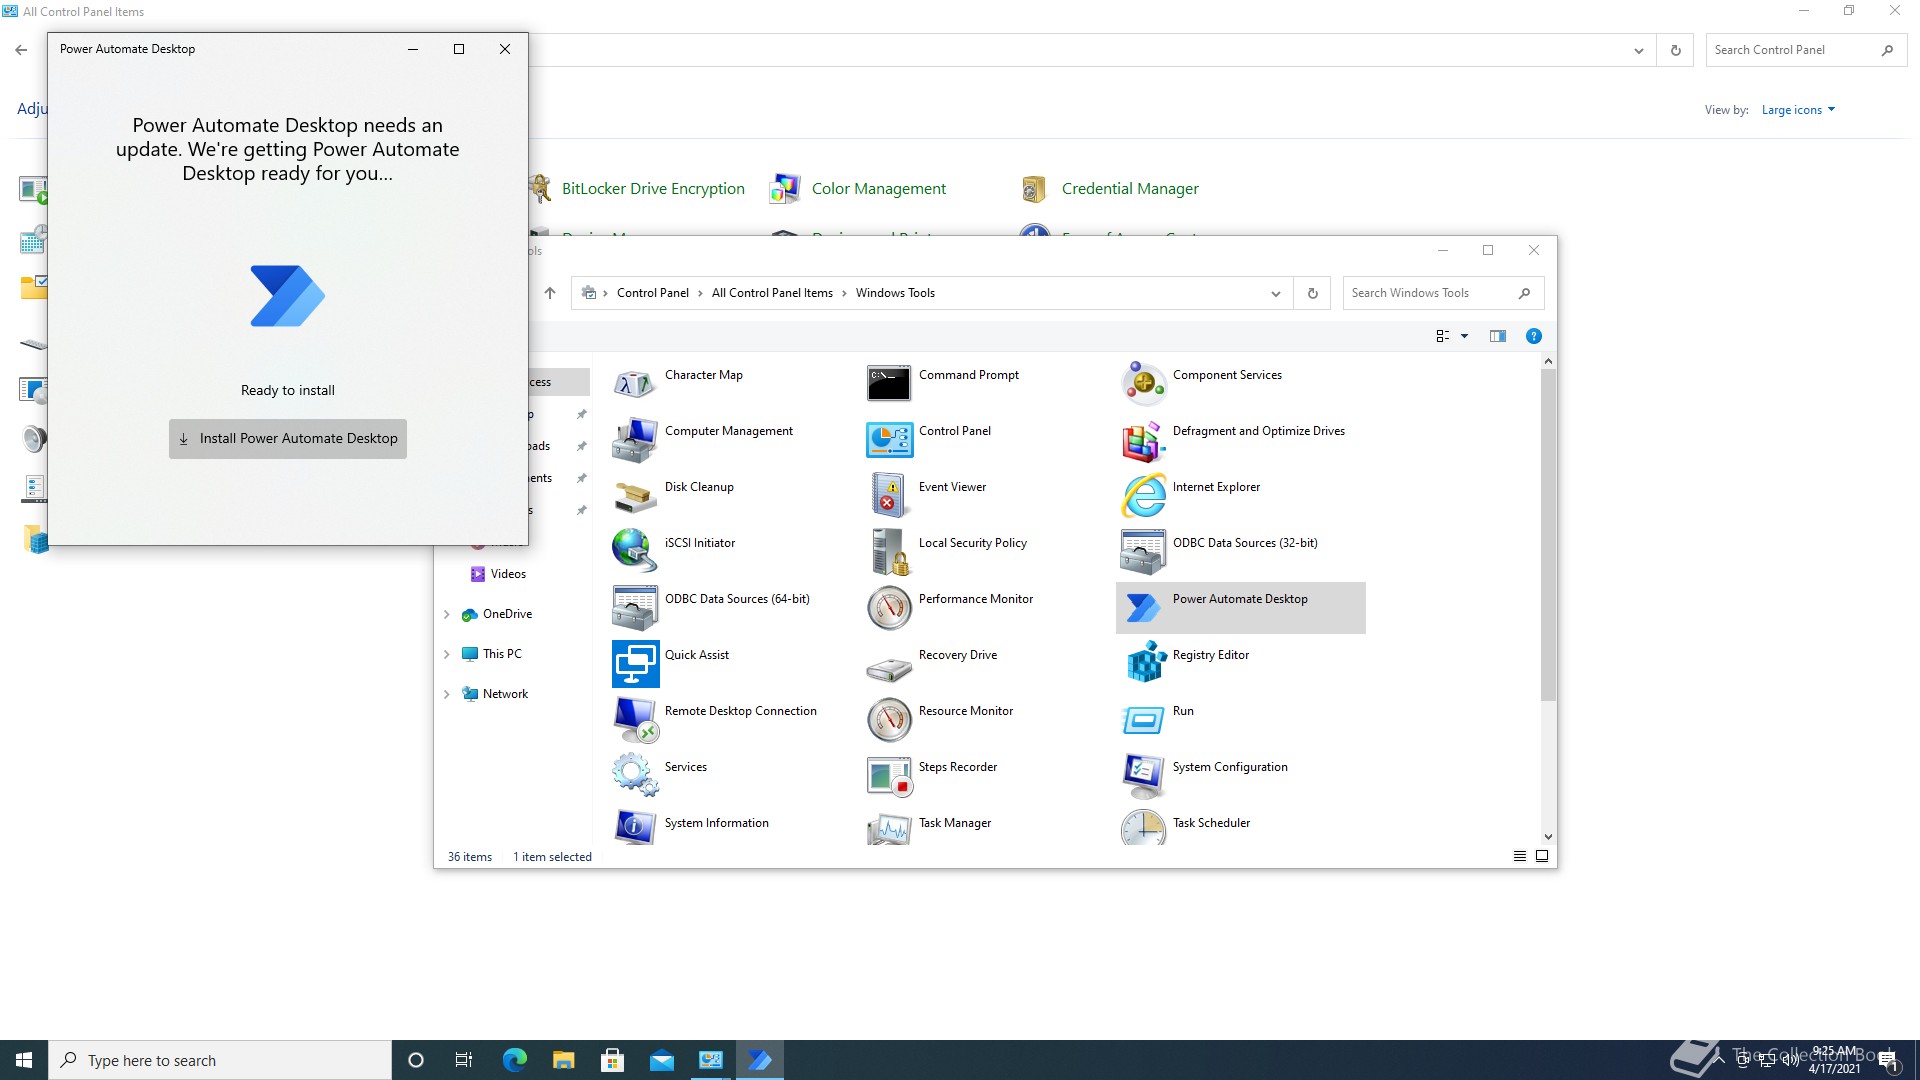Switch to large icons view in status bar
The height and width of the screenshot is (1080, 1920).
[x=1541, y=856]
